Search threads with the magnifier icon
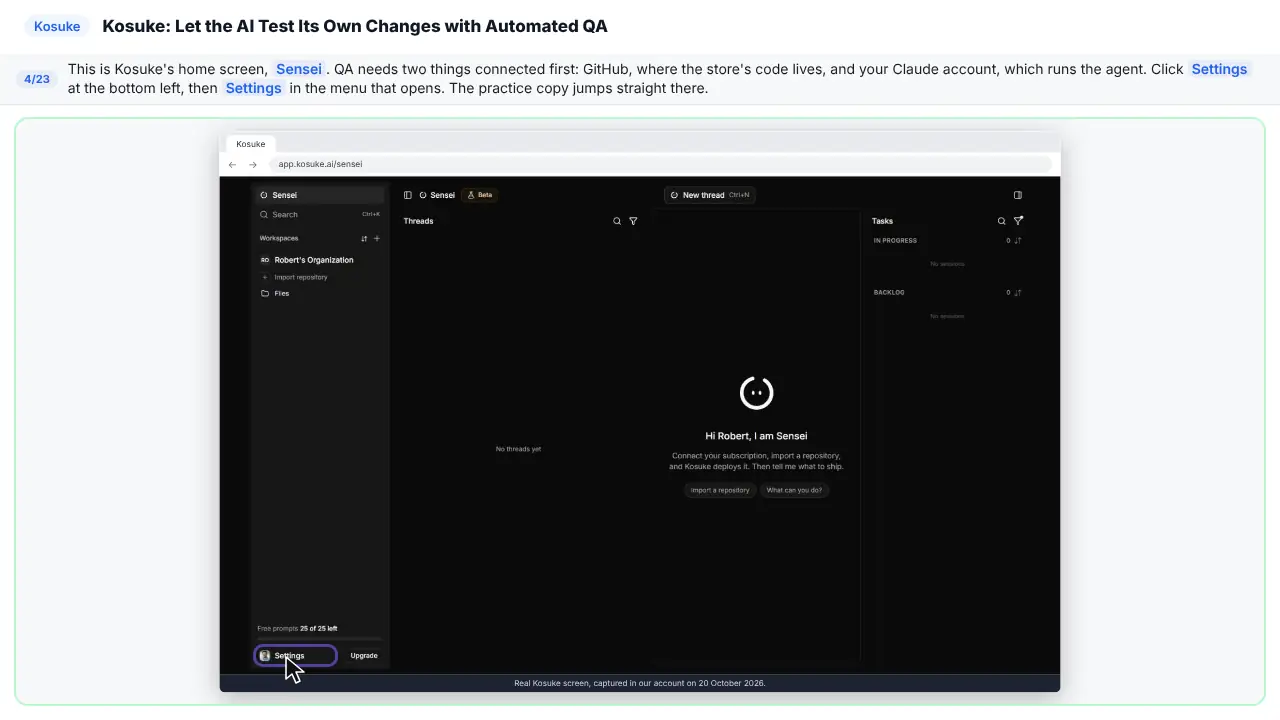 (x=617, y=221)
